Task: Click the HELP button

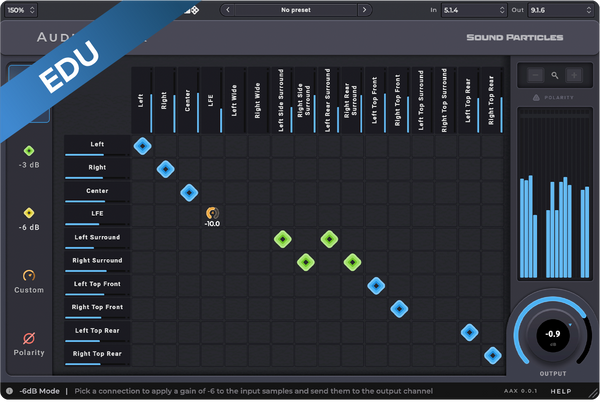Action: click(561, 391)
